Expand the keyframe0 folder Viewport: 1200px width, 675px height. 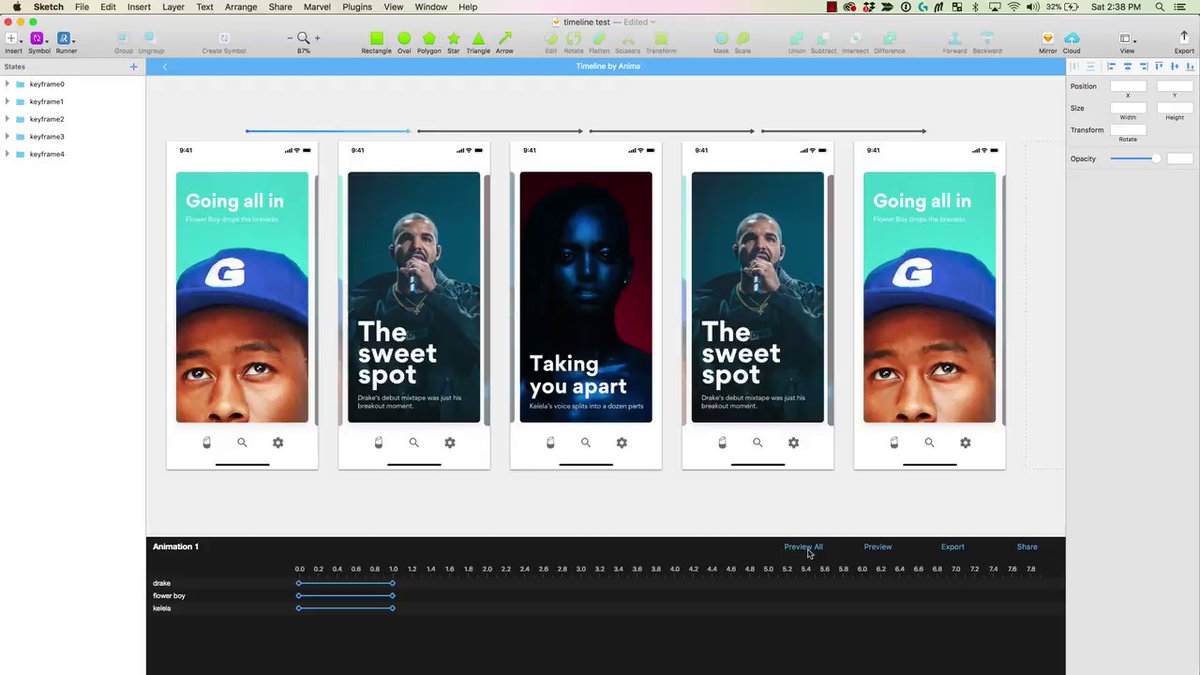8,84
